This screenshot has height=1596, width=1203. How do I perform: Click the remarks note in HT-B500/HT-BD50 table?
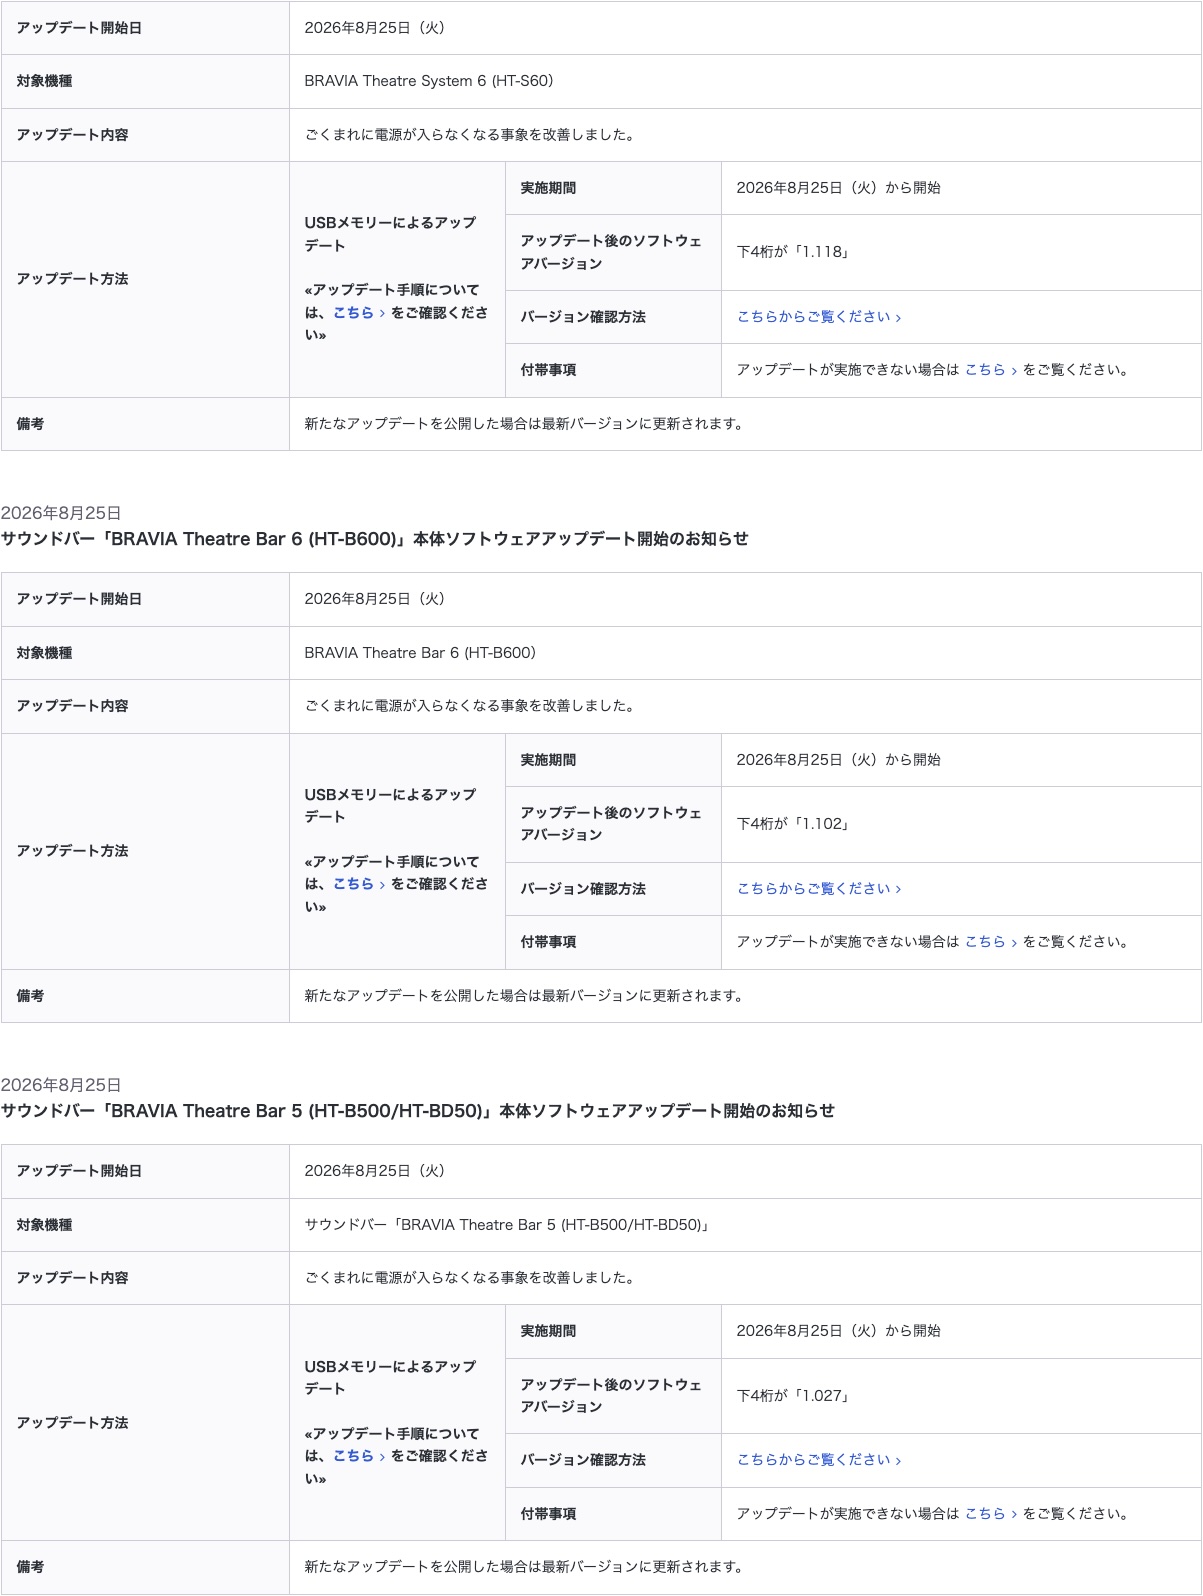point(525,1567)
